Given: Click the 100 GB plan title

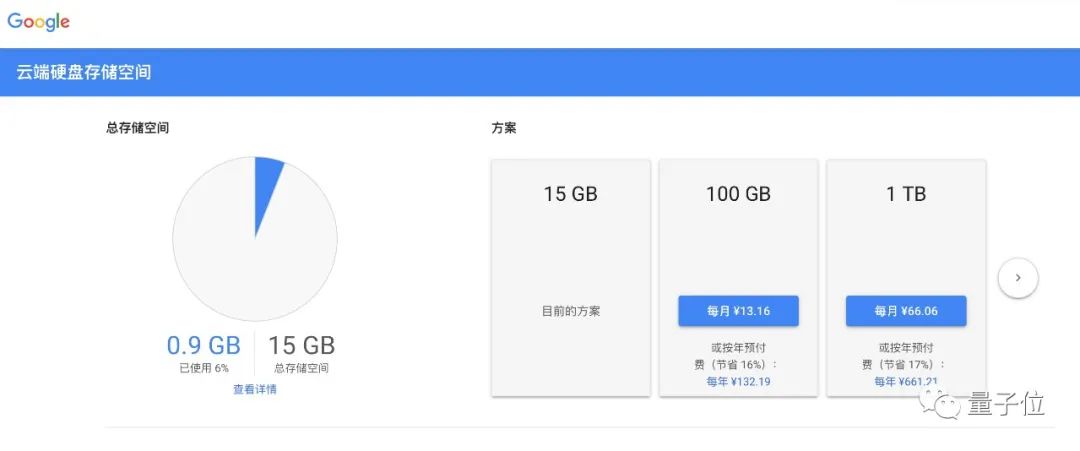Looking at the screenshot, I should [738, 195].
